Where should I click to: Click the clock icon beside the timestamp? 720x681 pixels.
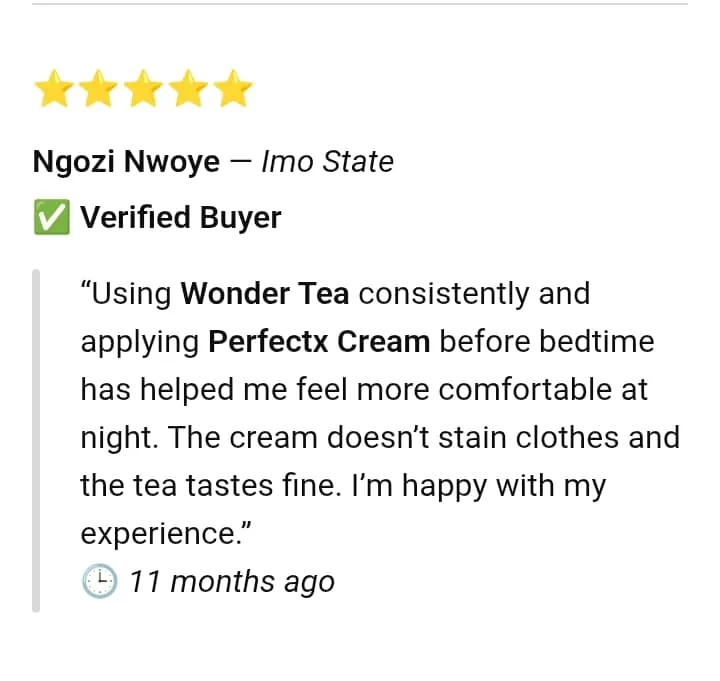[x=99, y=581]
